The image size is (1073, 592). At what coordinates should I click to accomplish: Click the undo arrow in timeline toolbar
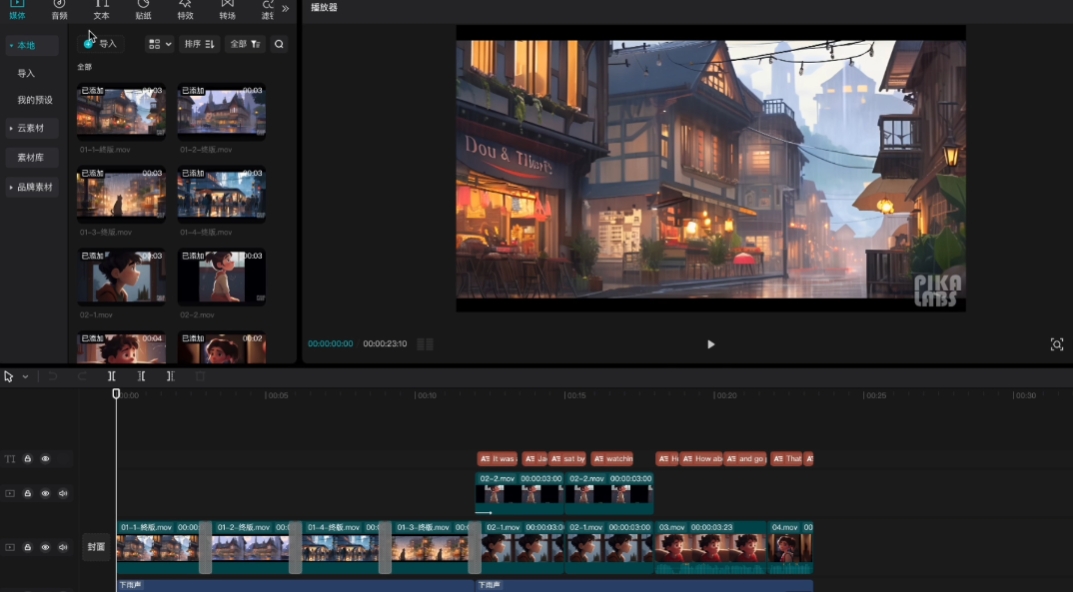(x=53, y=376)
